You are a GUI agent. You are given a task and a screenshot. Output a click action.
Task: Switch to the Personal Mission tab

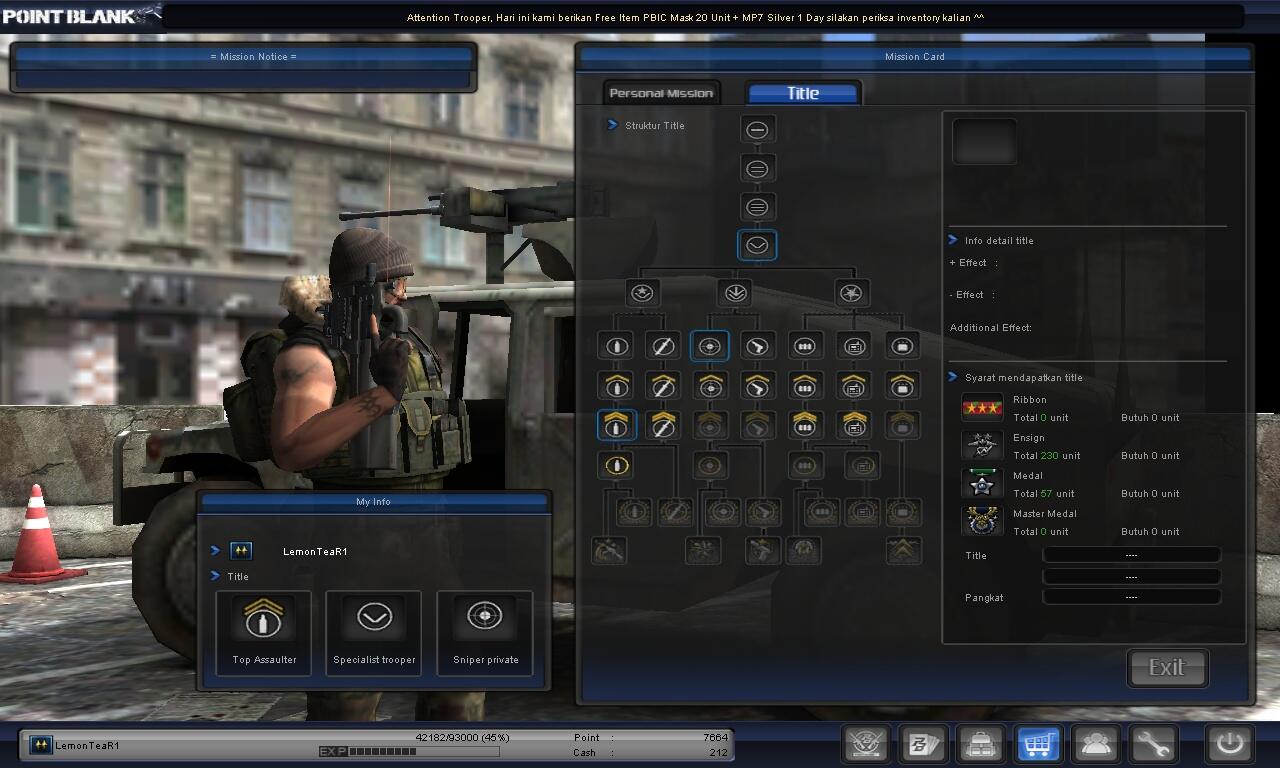pyautogui.click(x=661, y=93)
